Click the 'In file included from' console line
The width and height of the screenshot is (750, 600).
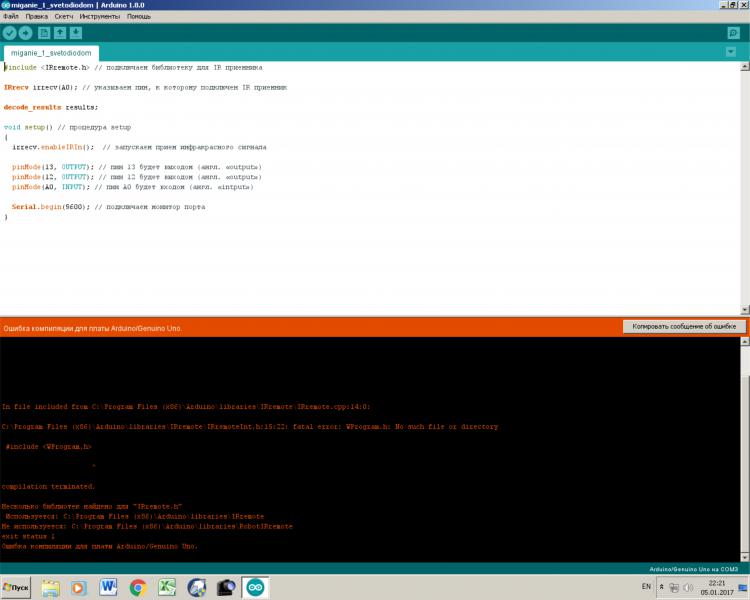point(186,407)
